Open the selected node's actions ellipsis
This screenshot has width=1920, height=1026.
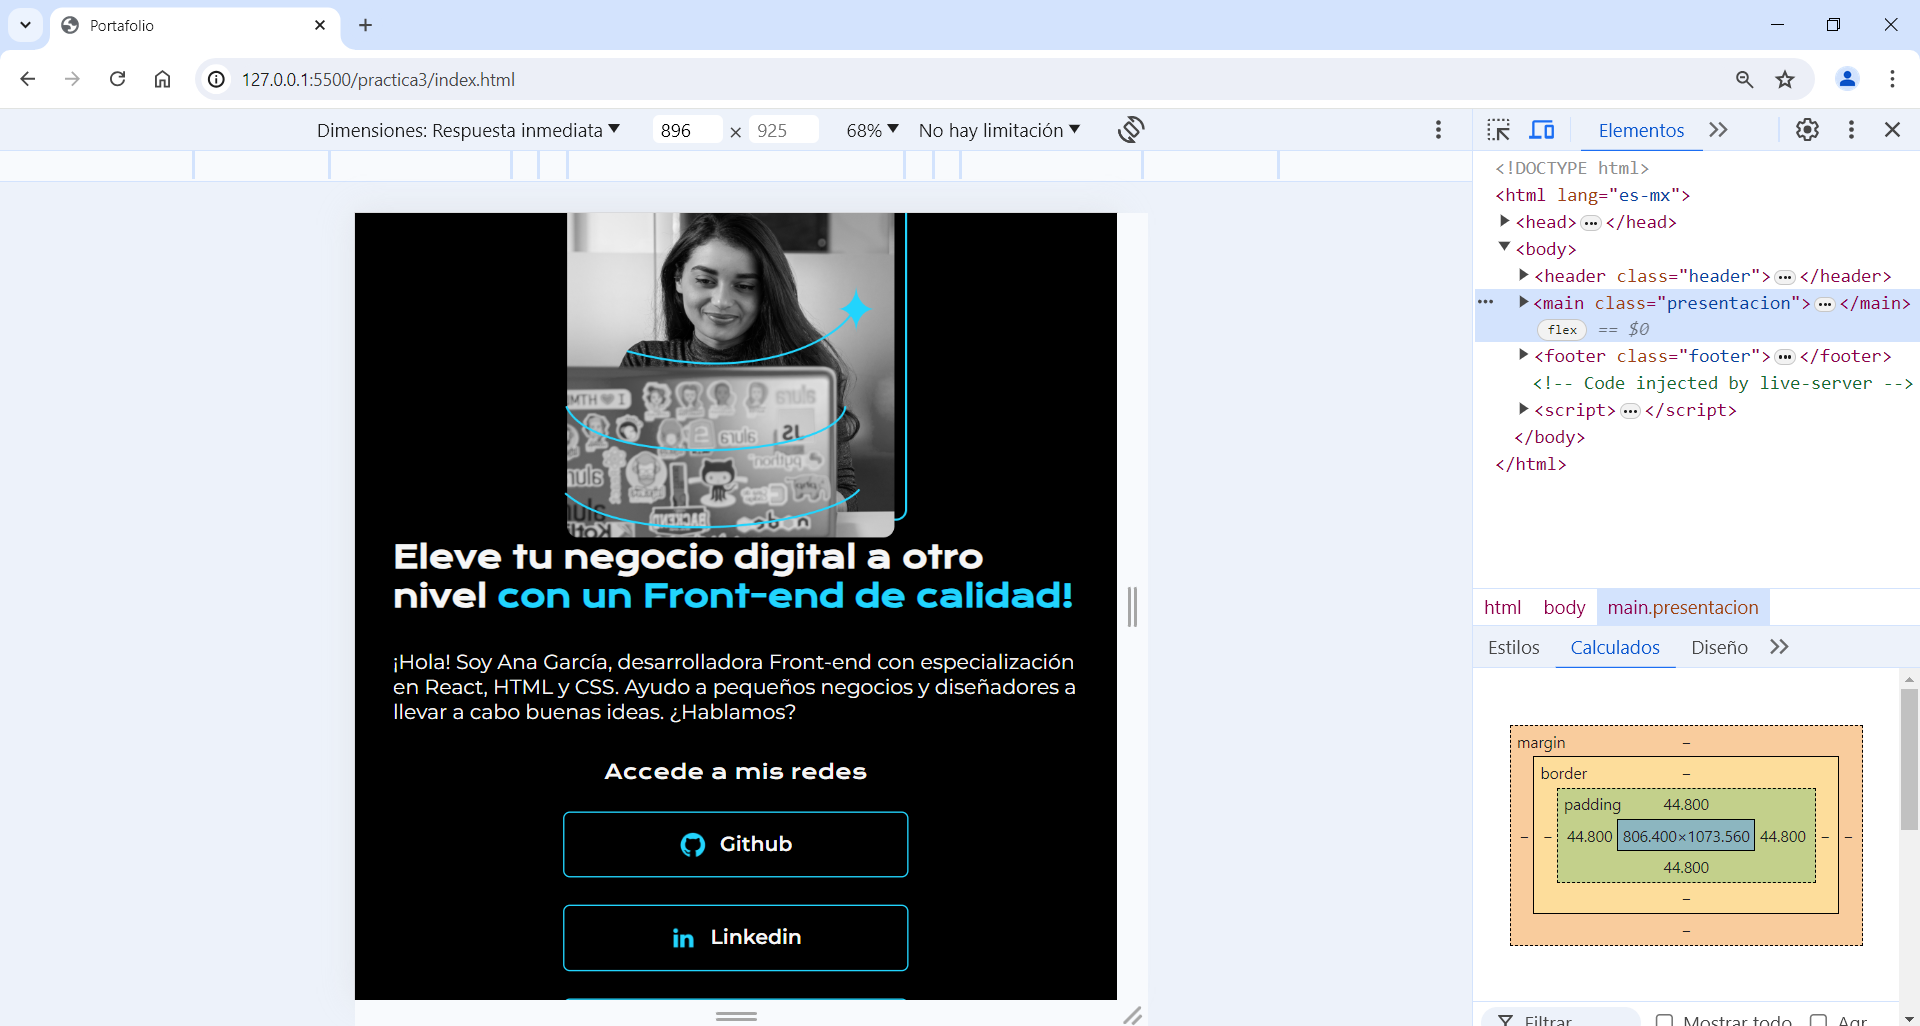pos(1486,302)
